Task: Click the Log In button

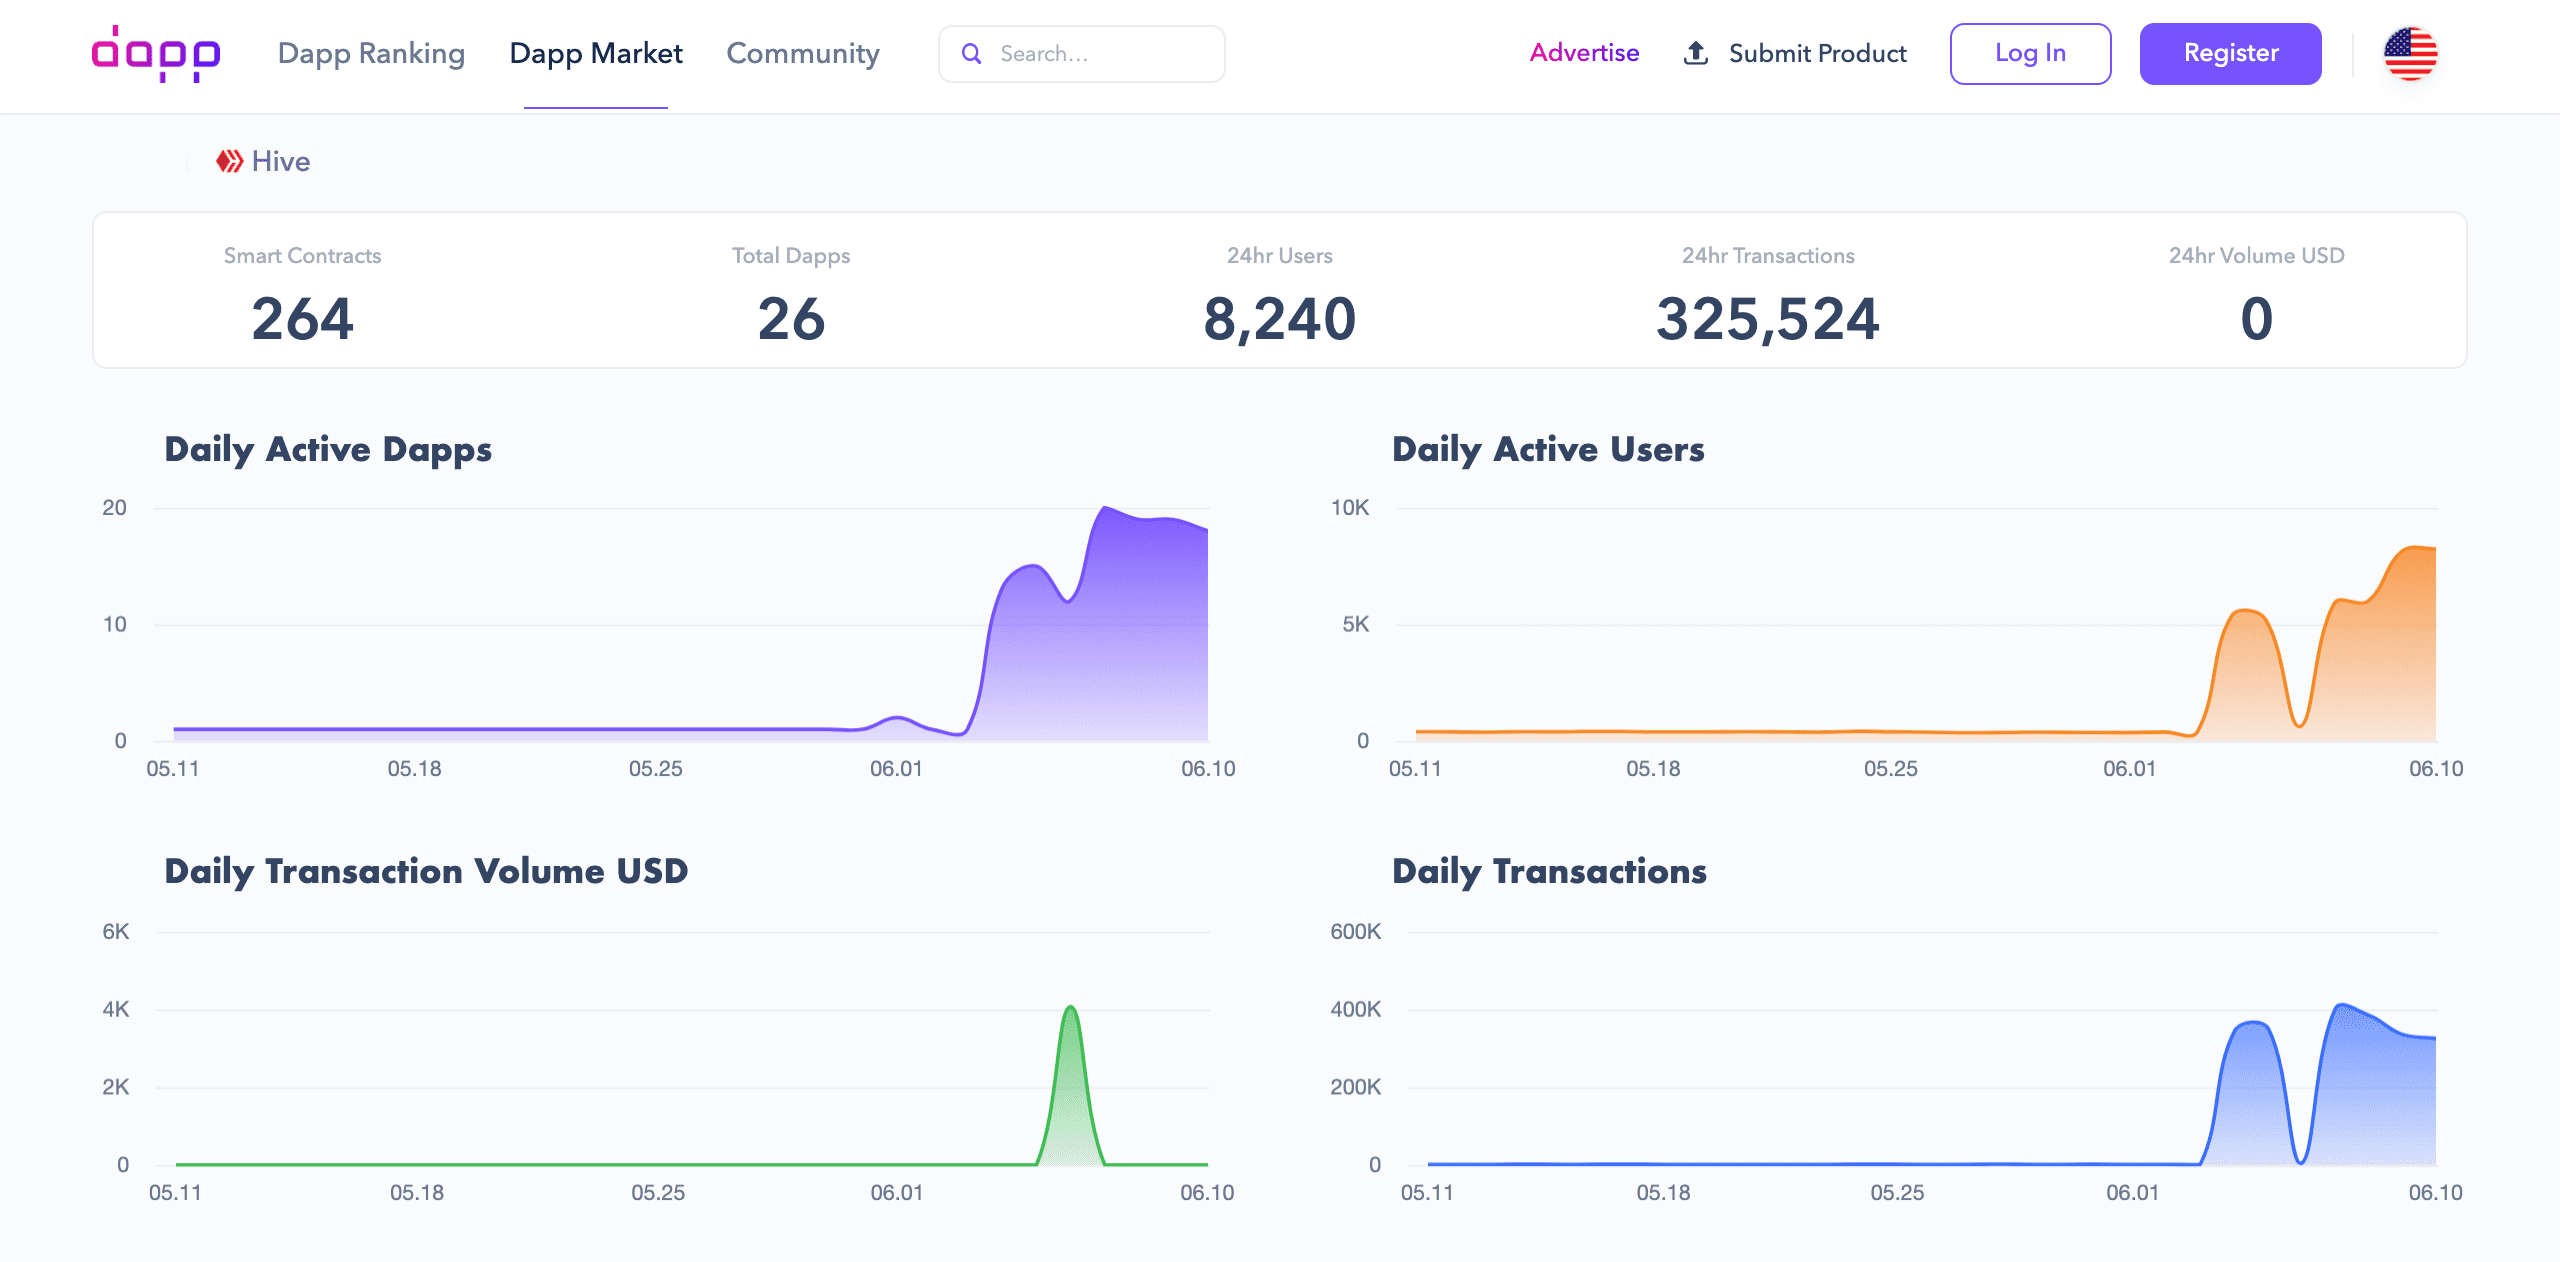Action: coord(2030,54)
